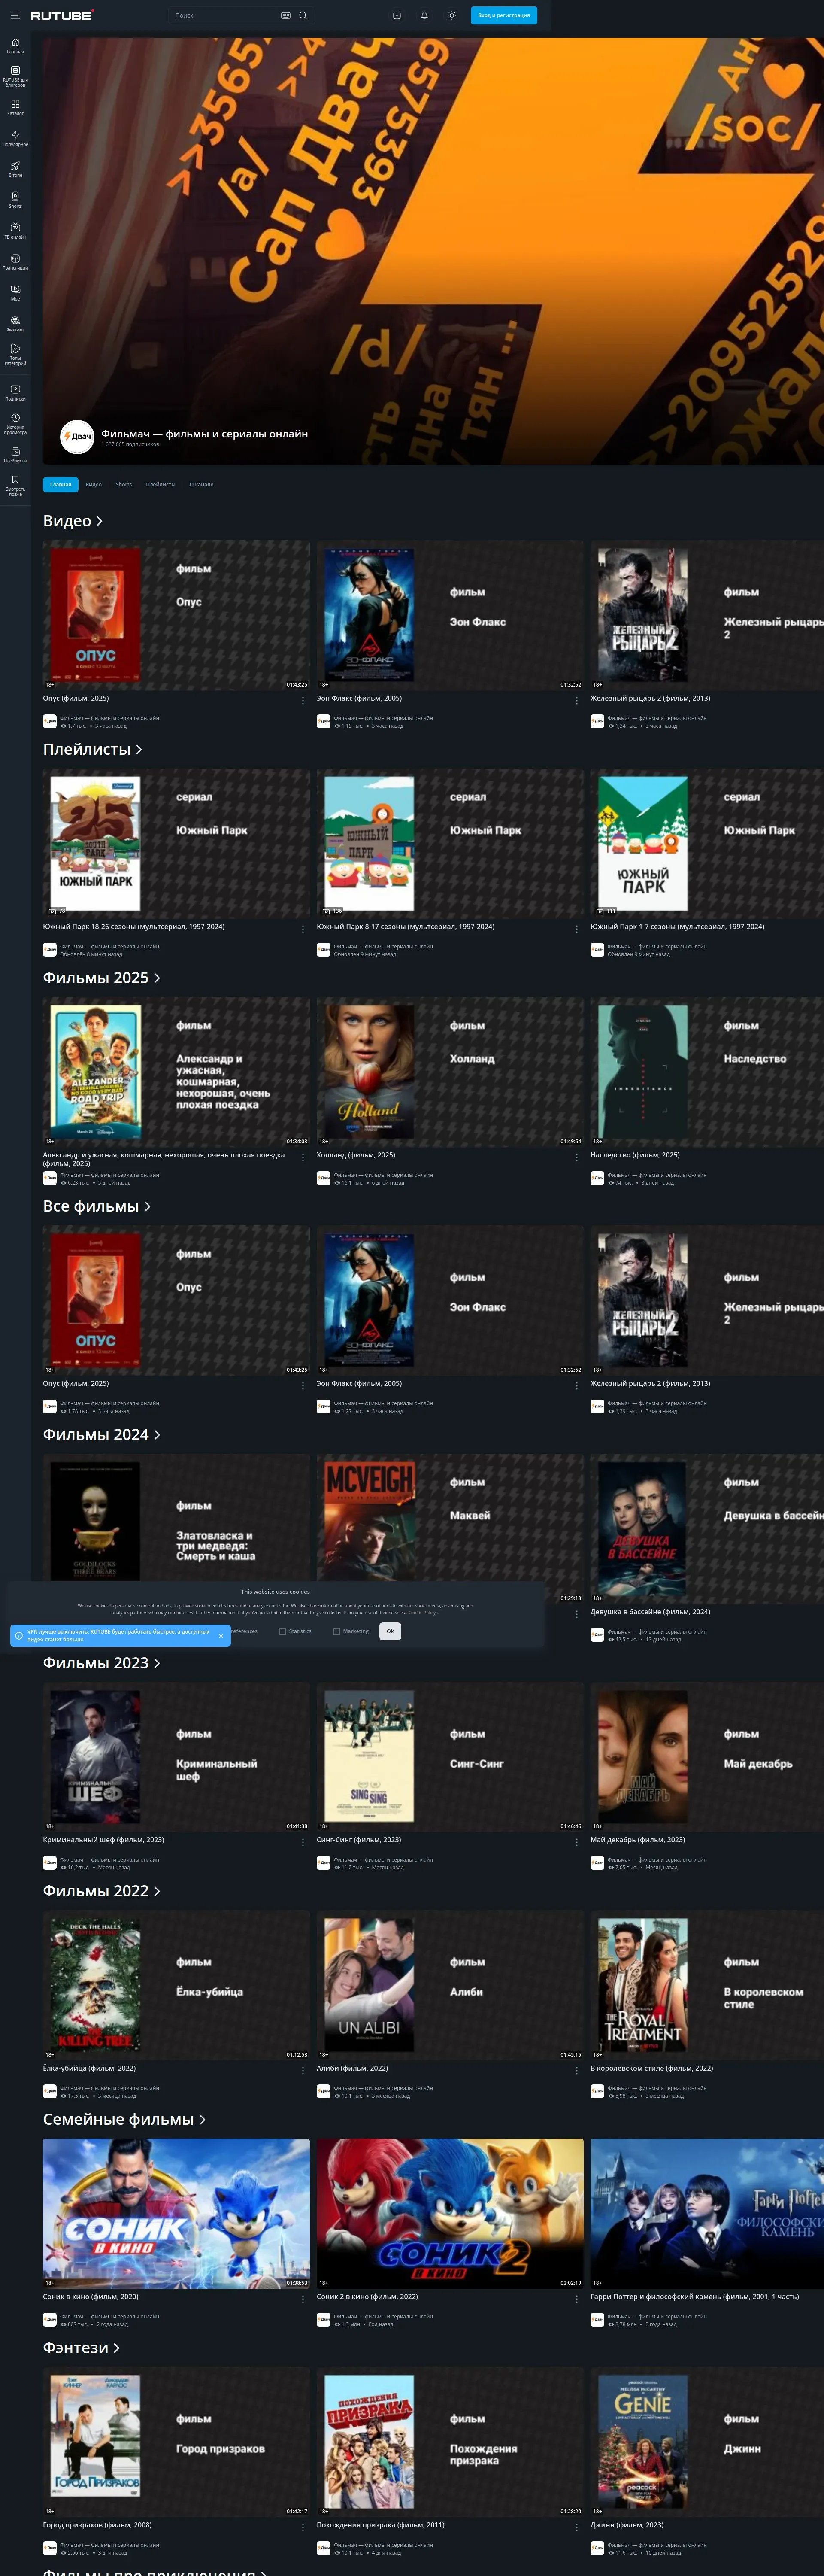Click the upload video plus icon

tap(397, 15)
